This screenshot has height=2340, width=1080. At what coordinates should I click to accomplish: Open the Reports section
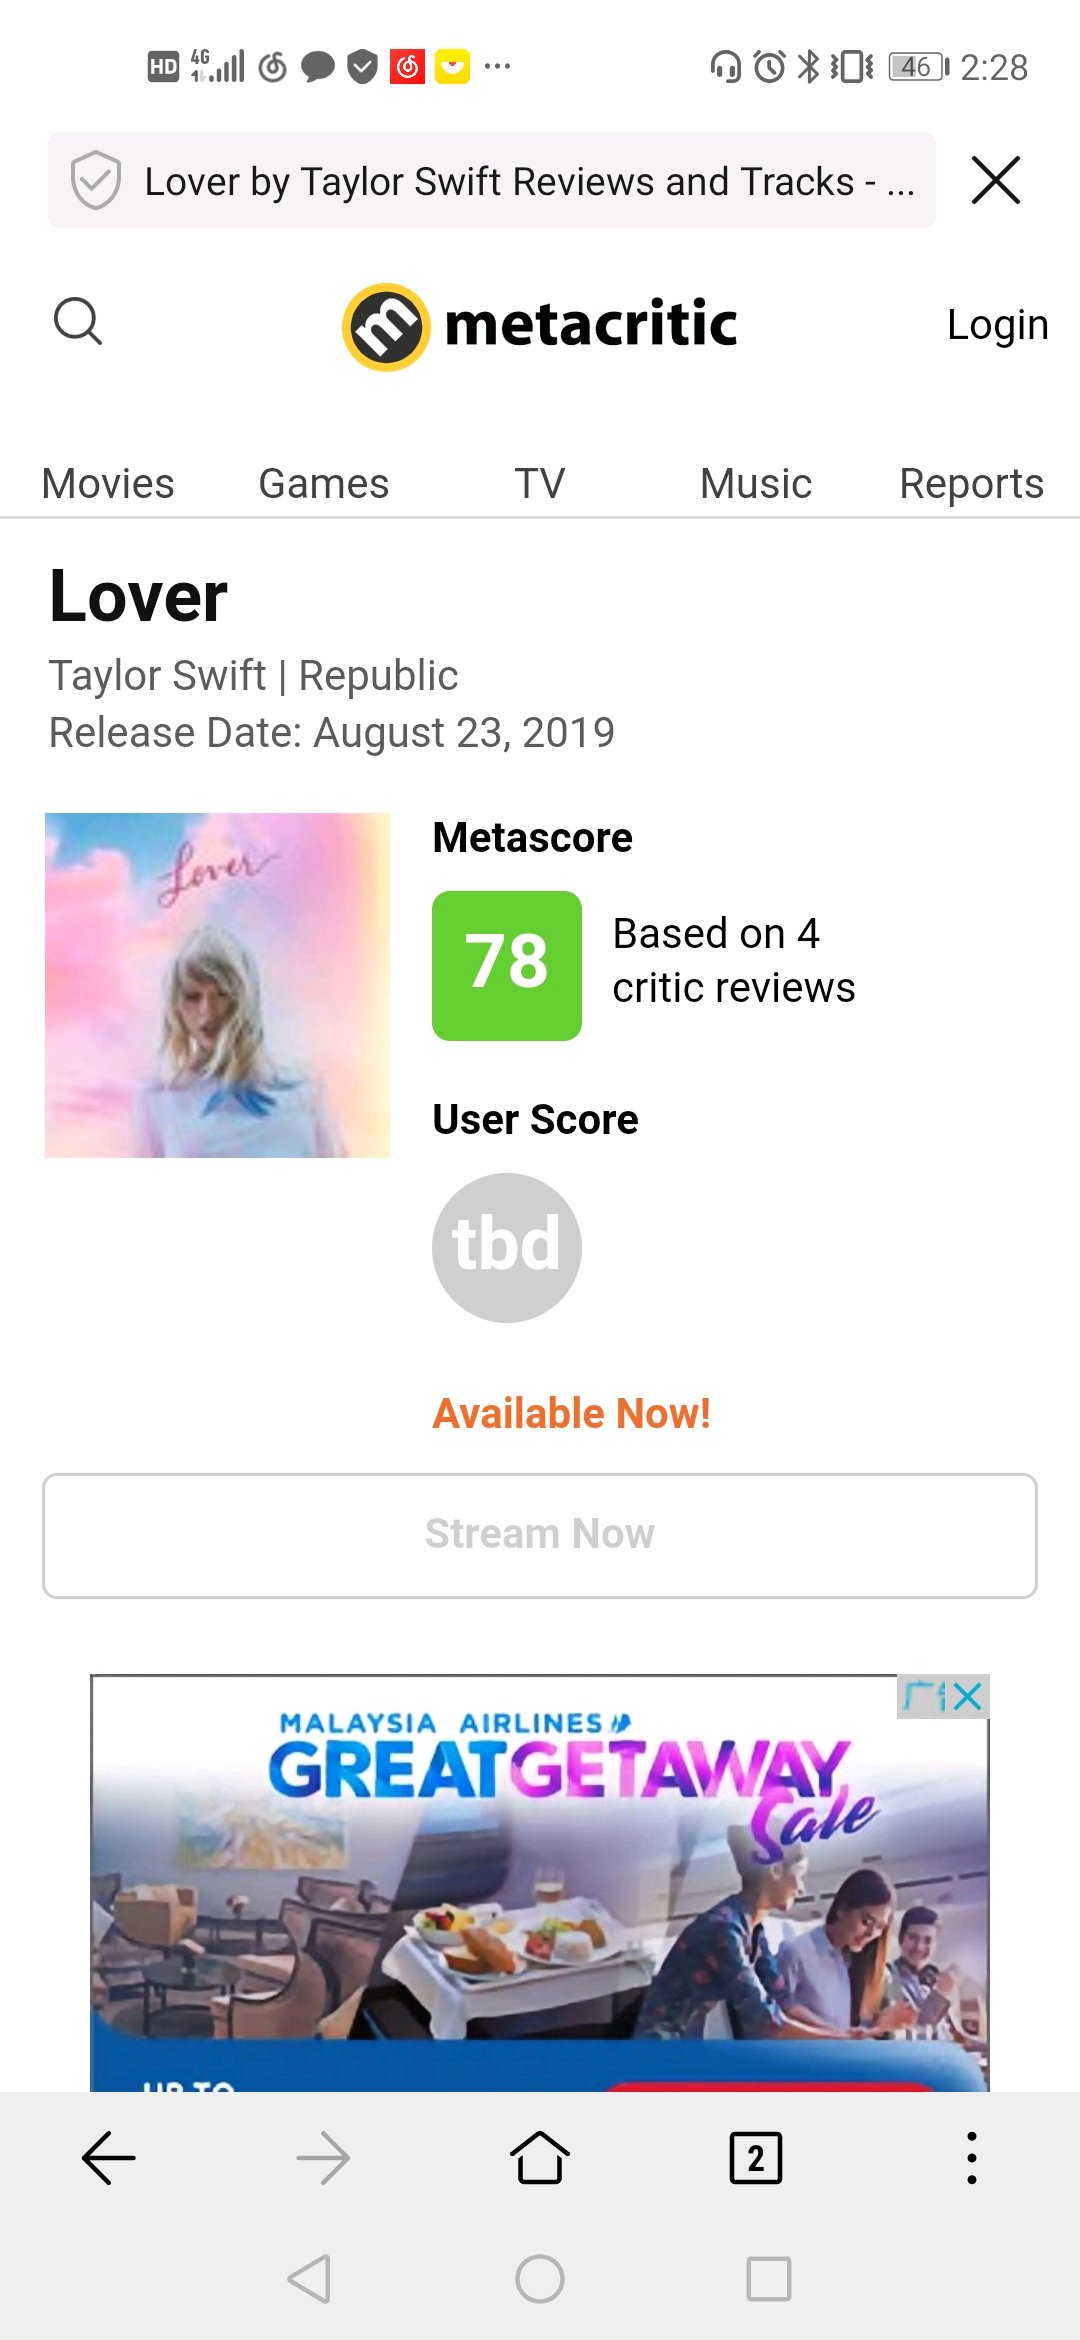(x=971, y=484)
